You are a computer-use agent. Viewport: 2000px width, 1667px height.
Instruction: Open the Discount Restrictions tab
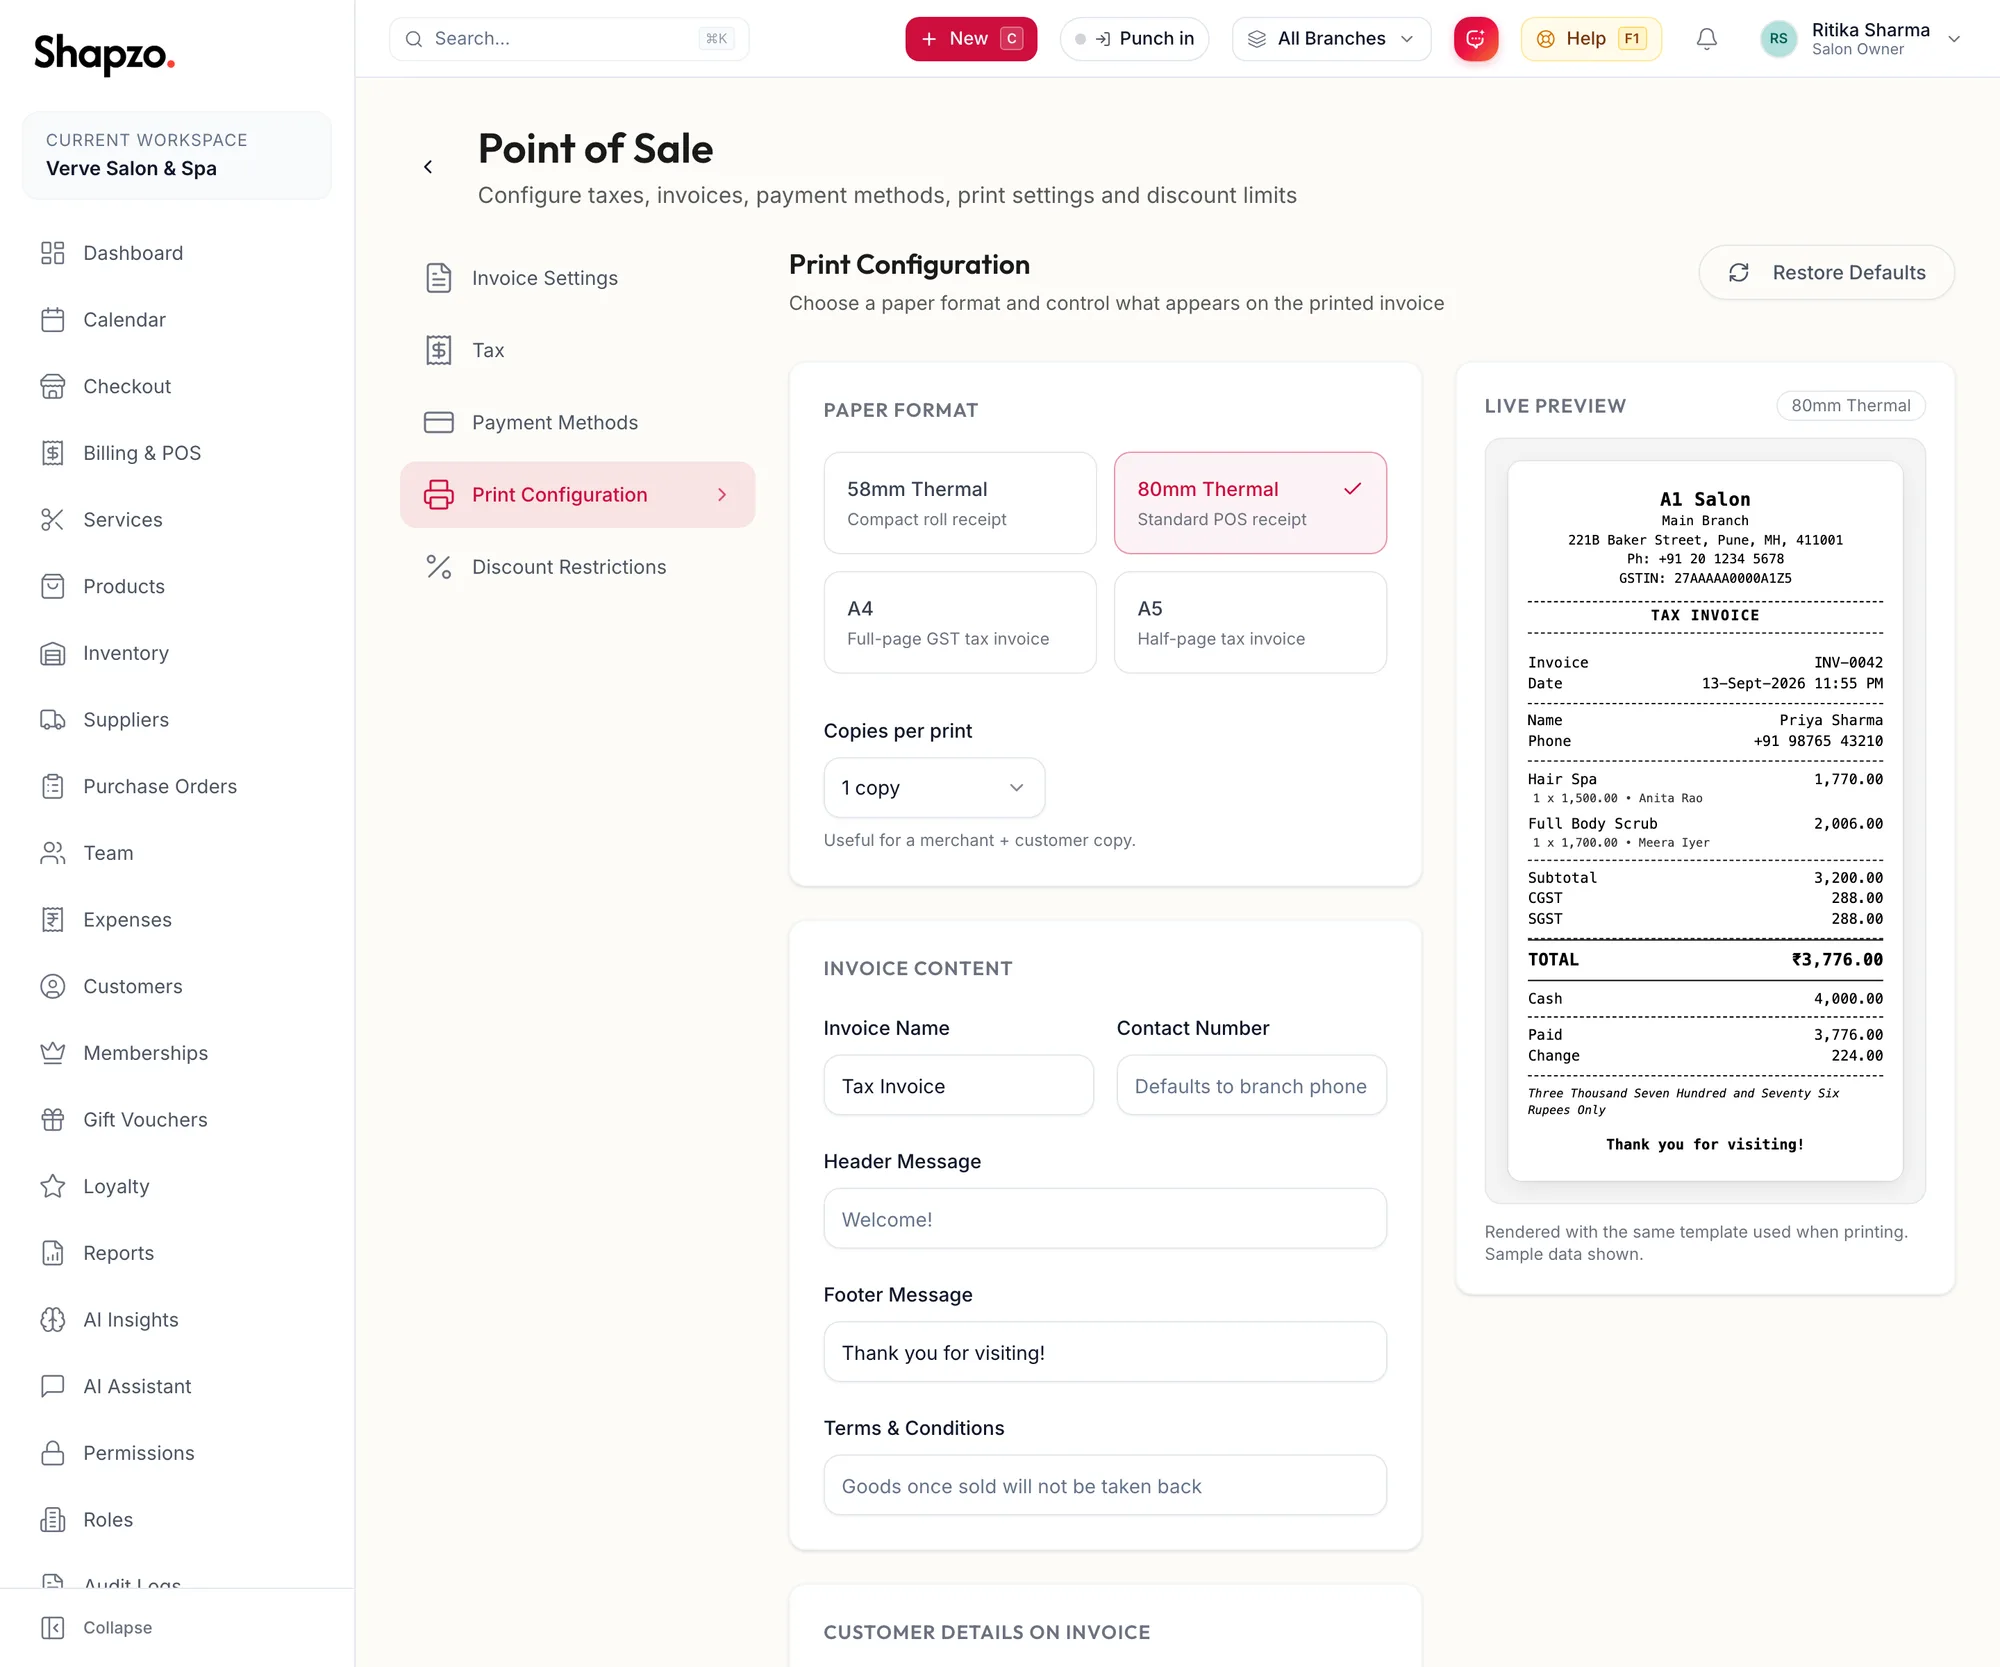tap(577, 567)
